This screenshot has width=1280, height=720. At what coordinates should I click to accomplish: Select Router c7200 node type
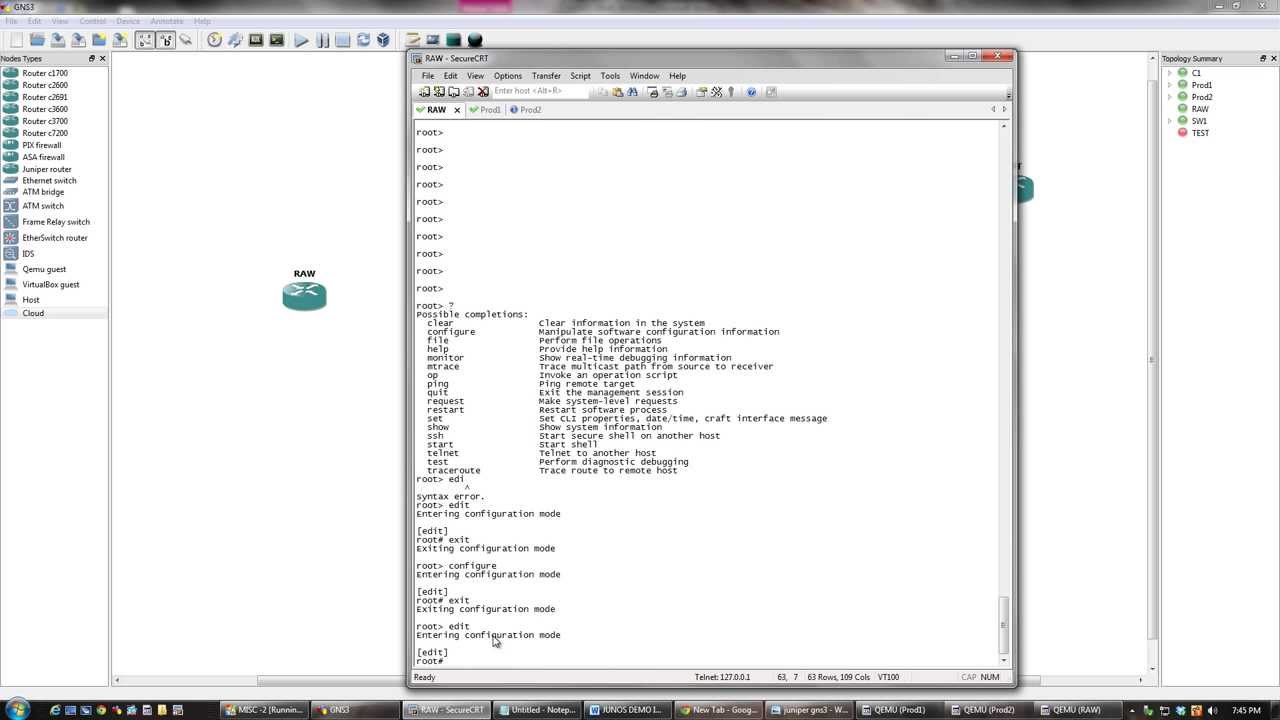coord(45,133)
